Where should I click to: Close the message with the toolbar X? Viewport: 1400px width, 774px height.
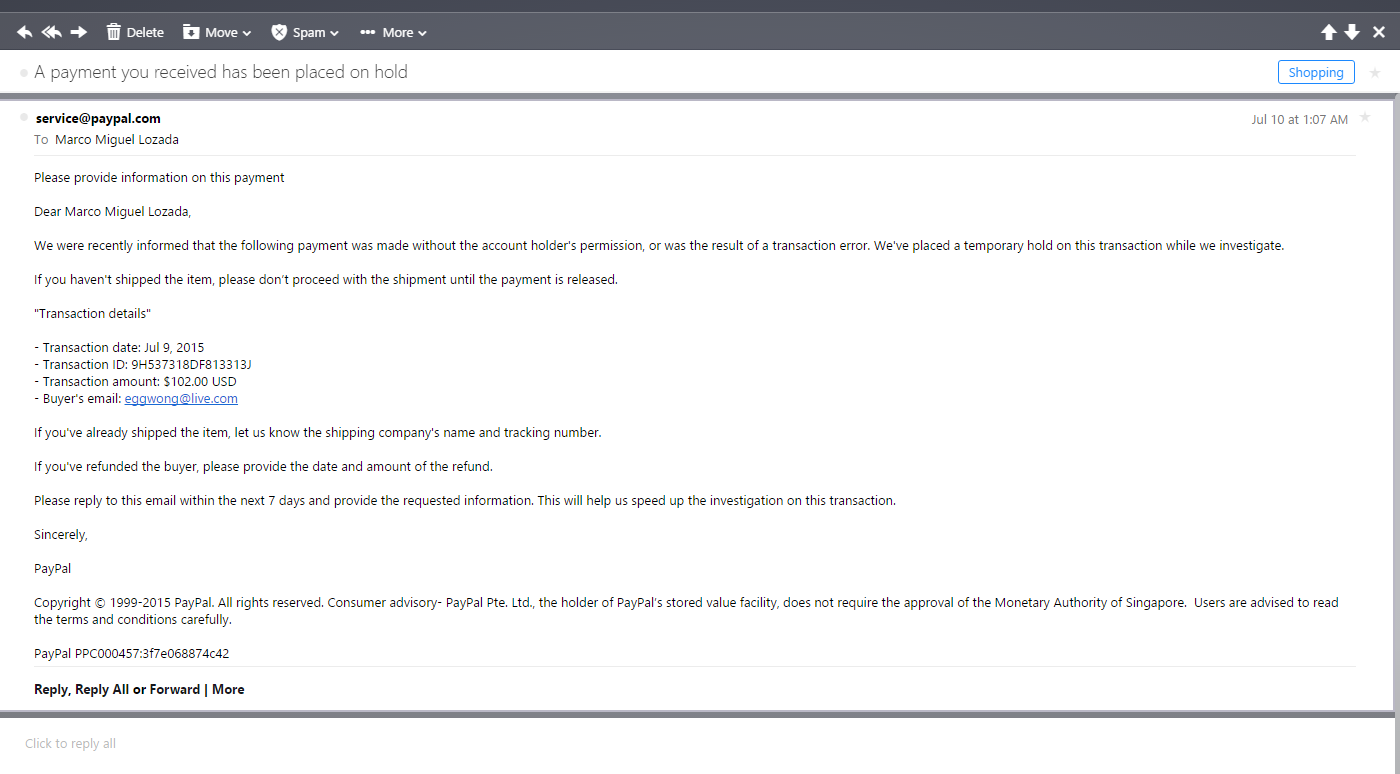coord(1379,32)
